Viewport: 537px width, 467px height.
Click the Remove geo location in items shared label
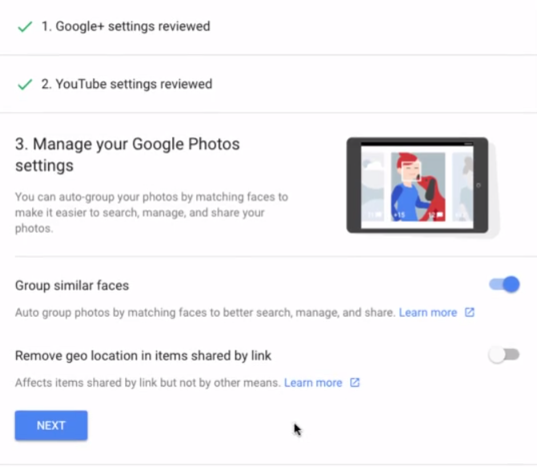[x=143, y=356]
